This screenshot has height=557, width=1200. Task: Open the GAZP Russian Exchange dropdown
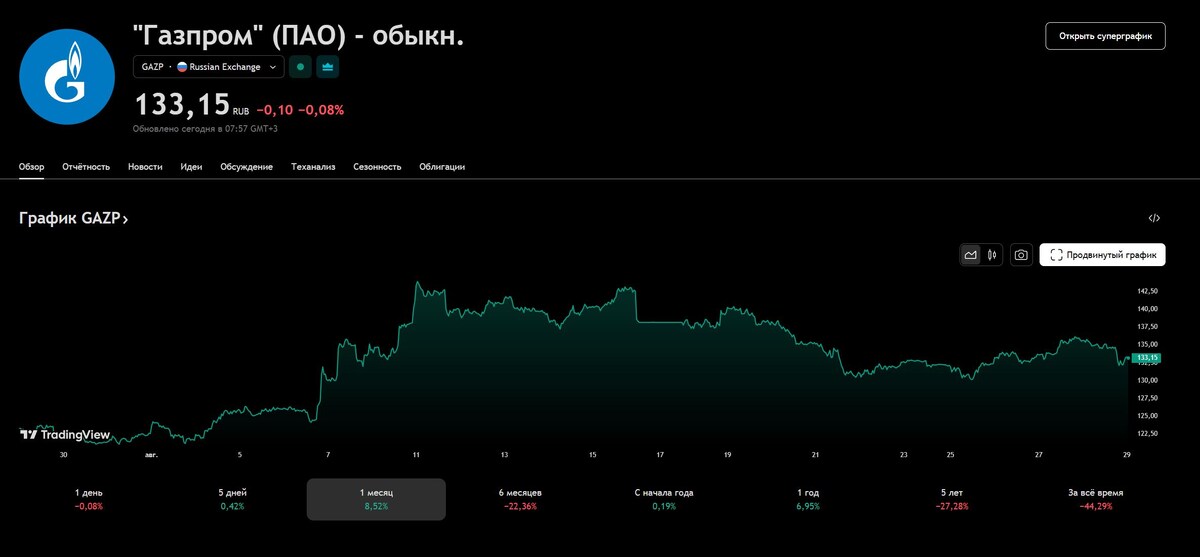tap(208, 67)
